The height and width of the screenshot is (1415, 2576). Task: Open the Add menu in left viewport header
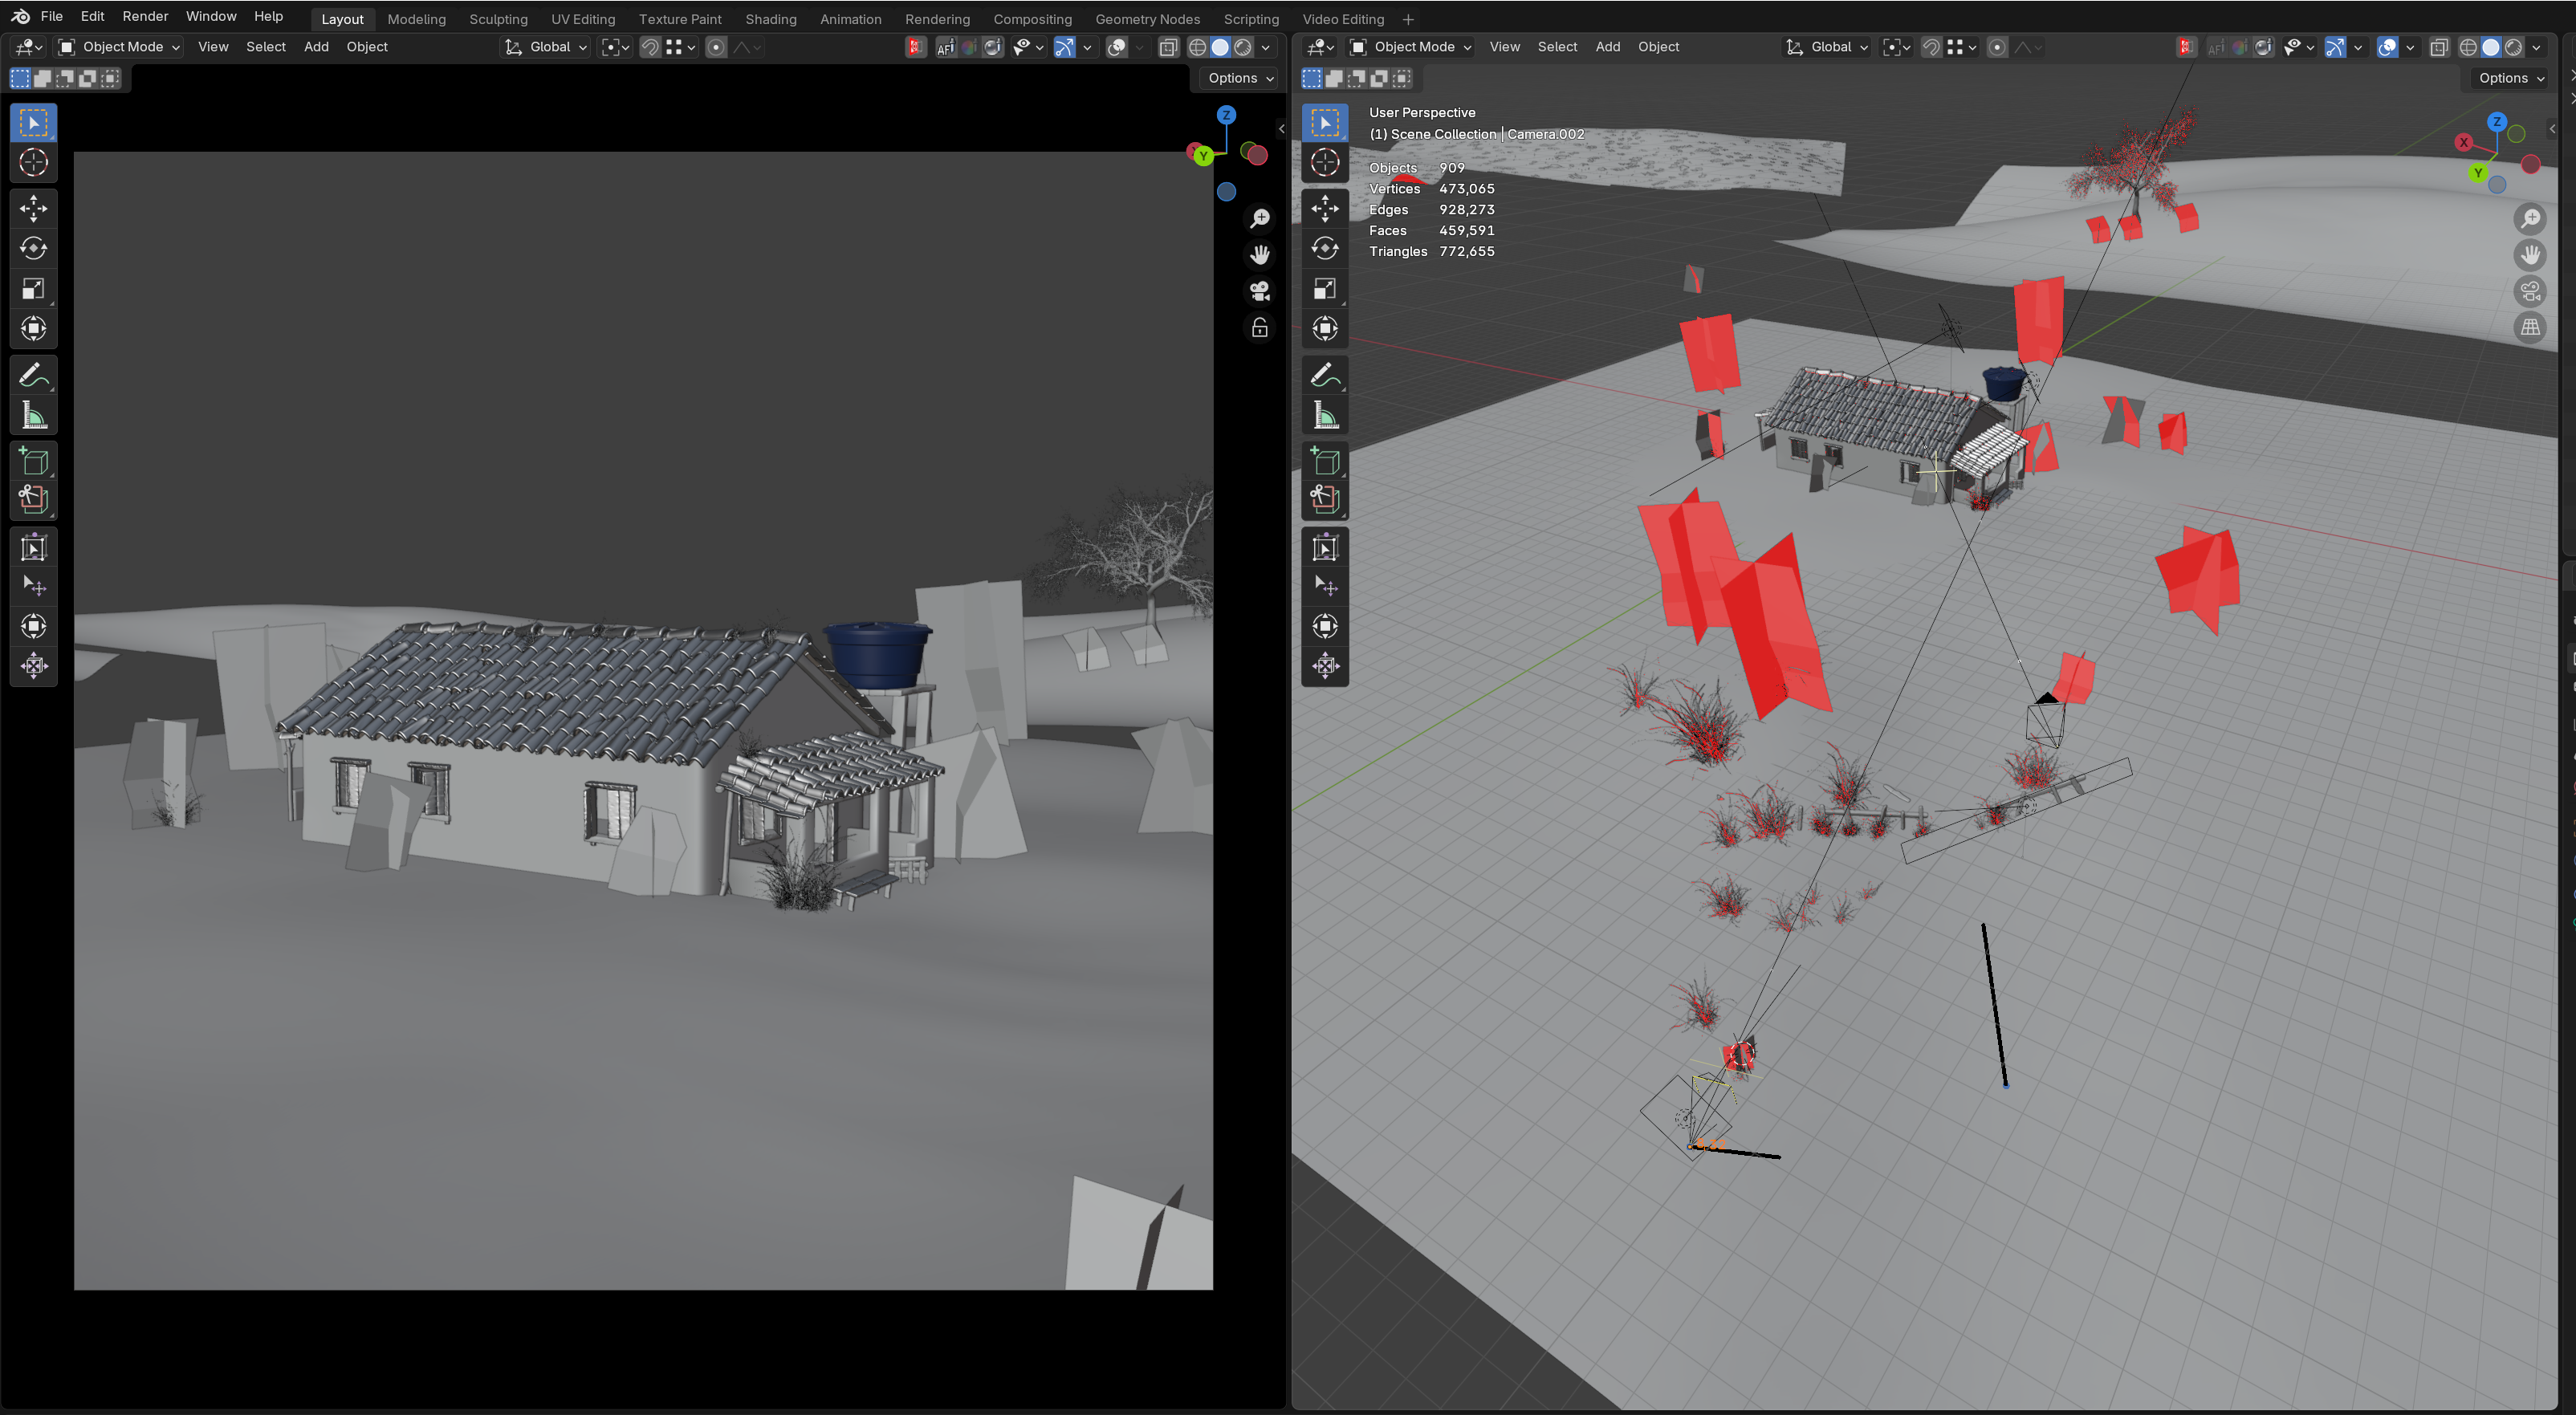point(316,47)
